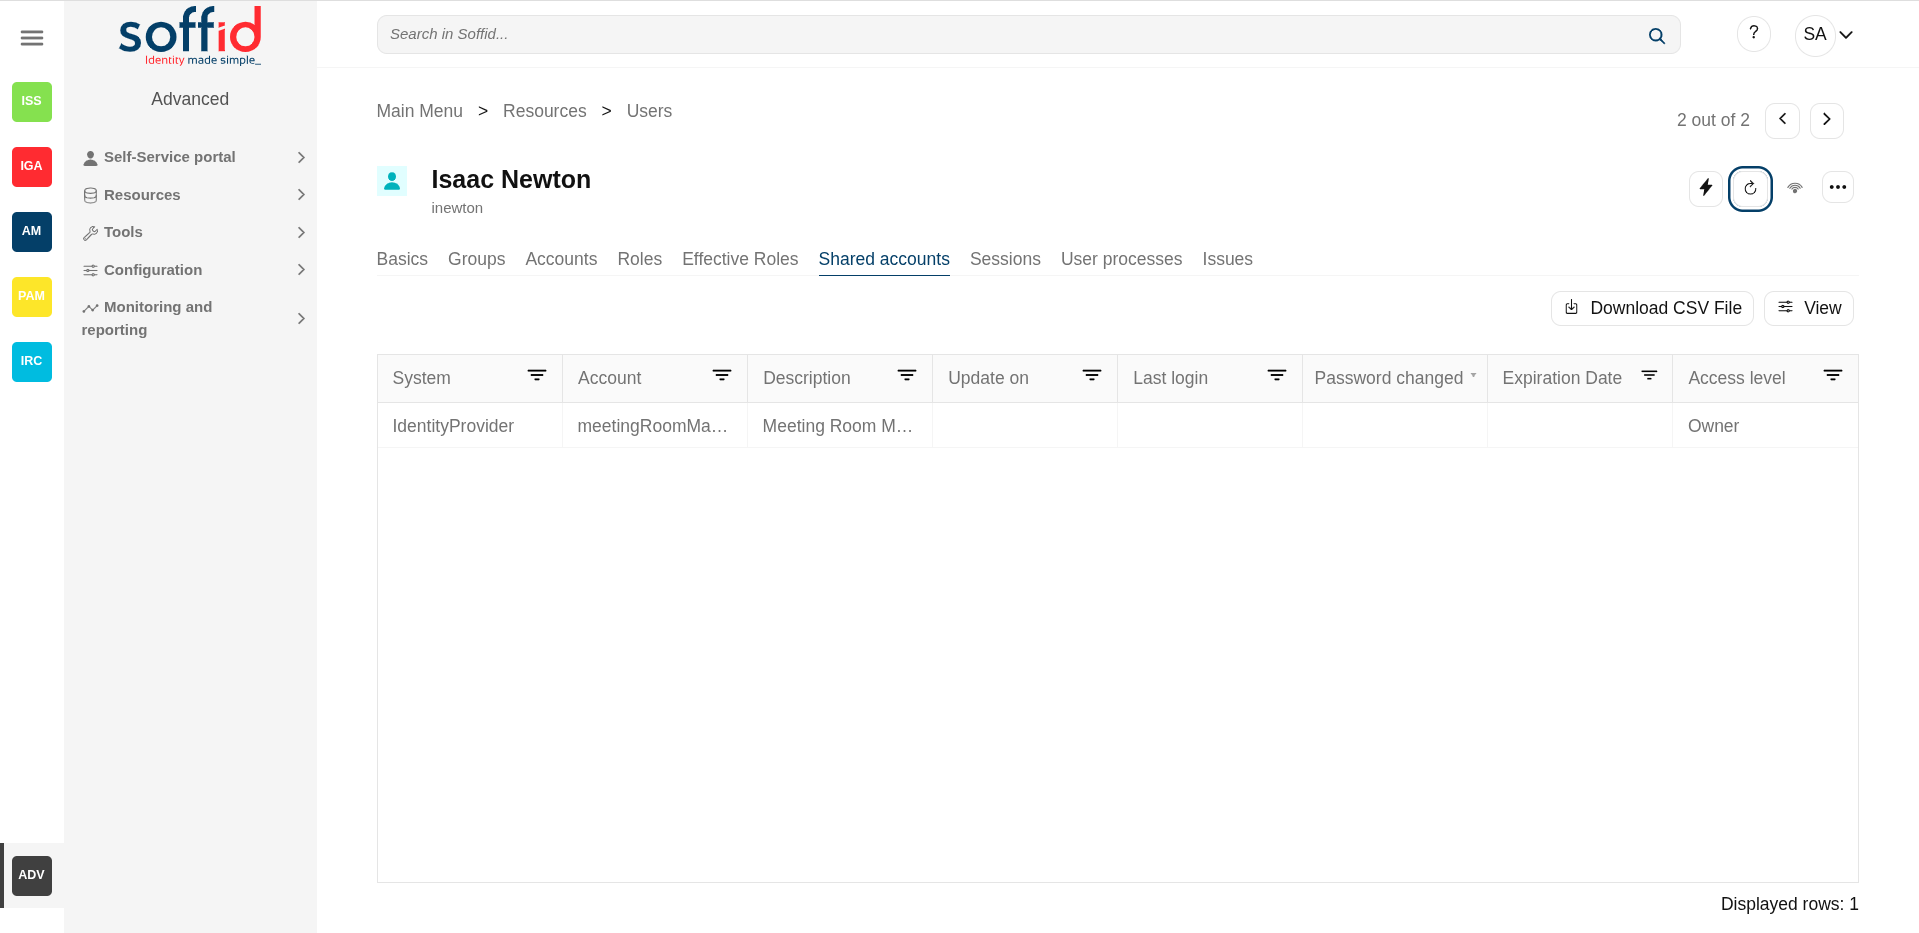The image size is (1919, 933).
Task: Filter the Access level column
Action: pyautogui.click(x=1833, y=376)
